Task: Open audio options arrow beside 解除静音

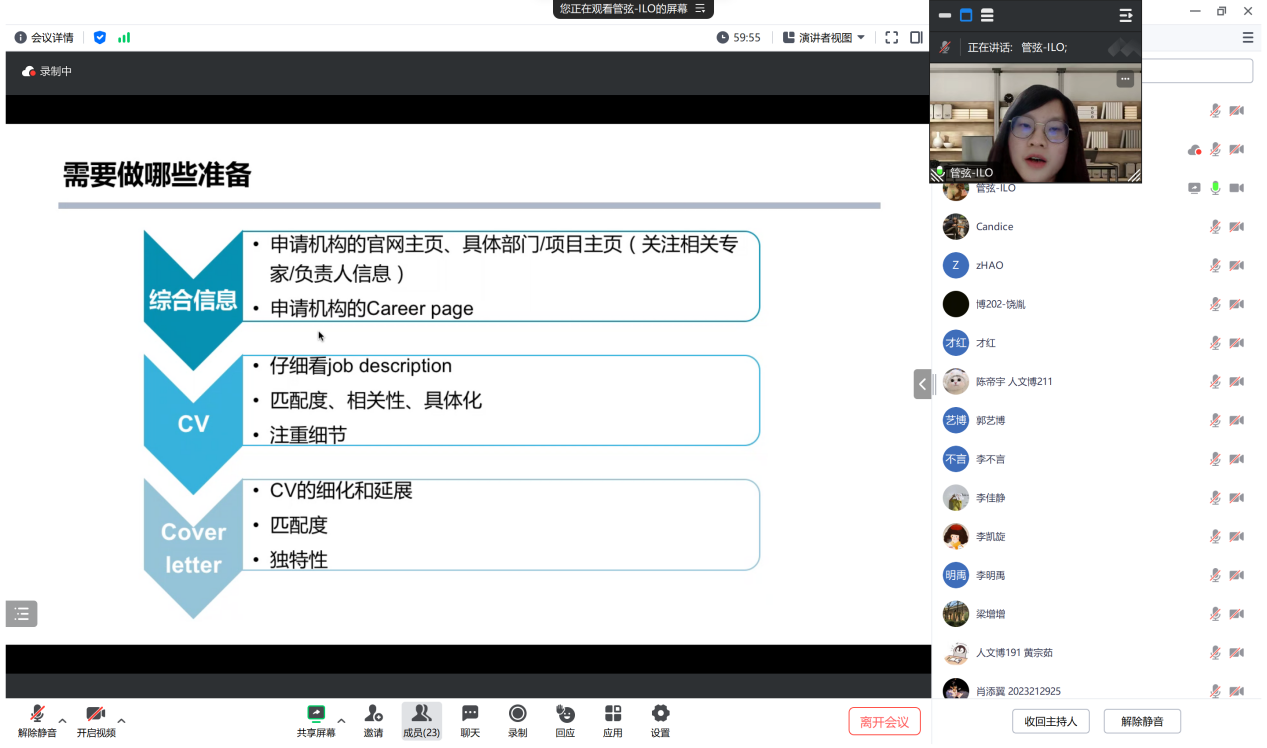Action: pyautogui.click(x=63, y=720)
